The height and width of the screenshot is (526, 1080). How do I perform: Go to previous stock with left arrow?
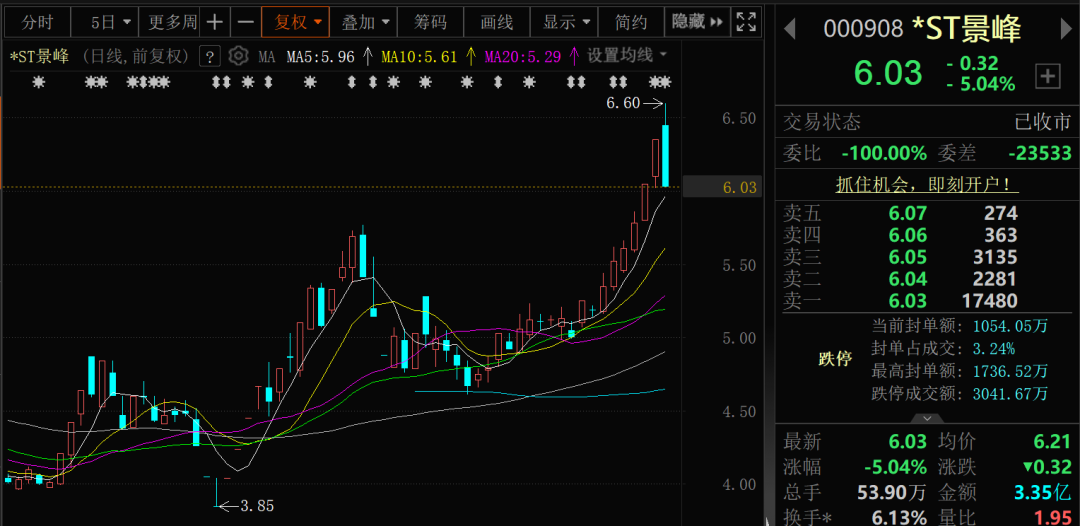789,29
